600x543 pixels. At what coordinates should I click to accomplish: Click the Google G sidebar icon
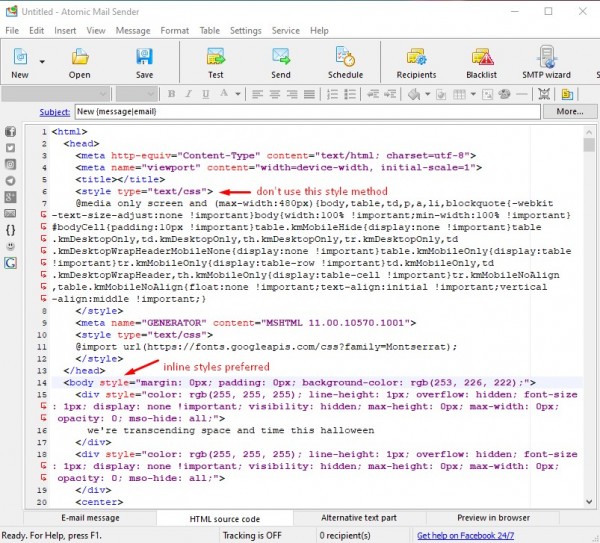click(x=10, y=263)
